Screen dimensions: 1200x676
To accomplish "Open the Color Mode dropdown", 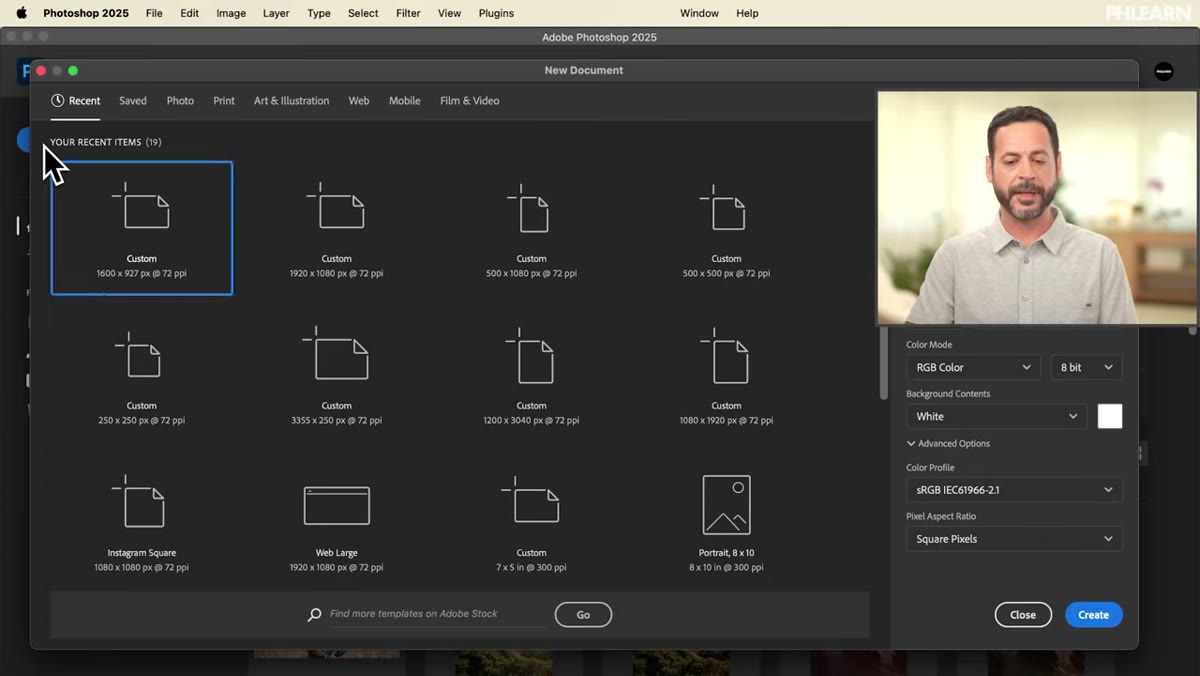I will pyautogui.click(x=973, y=367).
